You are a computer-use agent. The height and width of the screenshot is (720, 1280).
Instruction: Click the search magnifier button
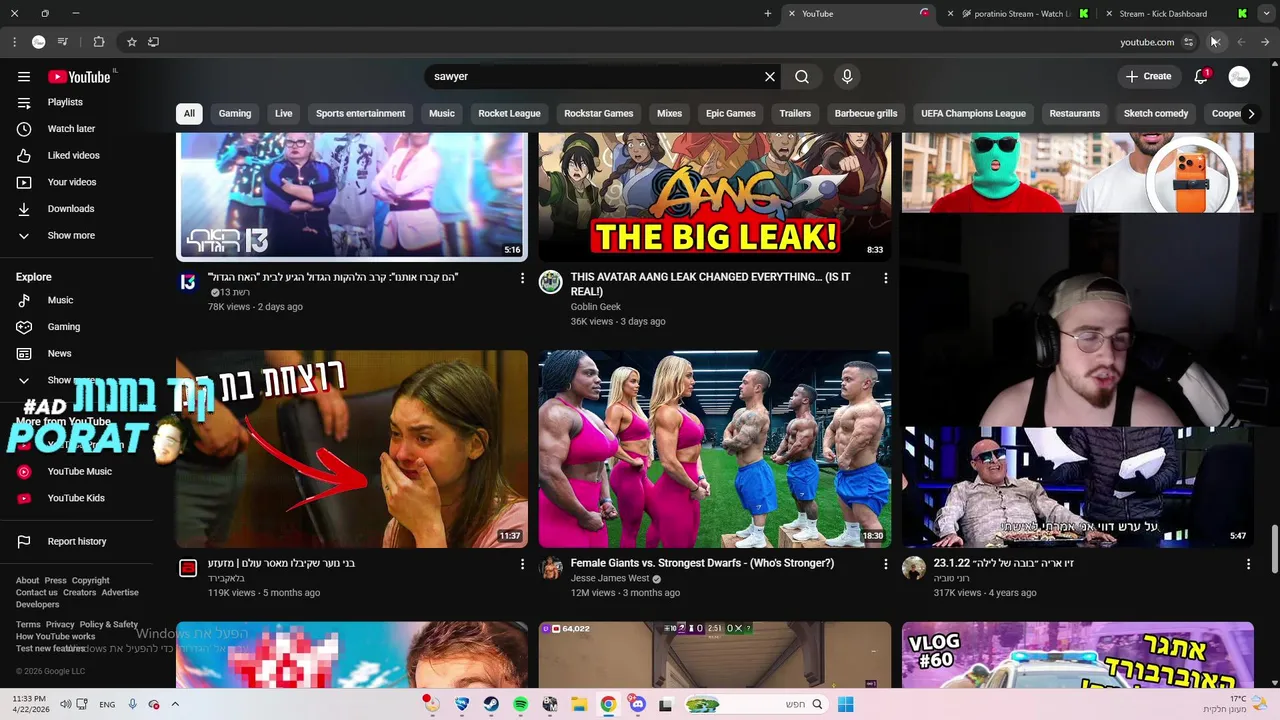(x=802, y=77)
